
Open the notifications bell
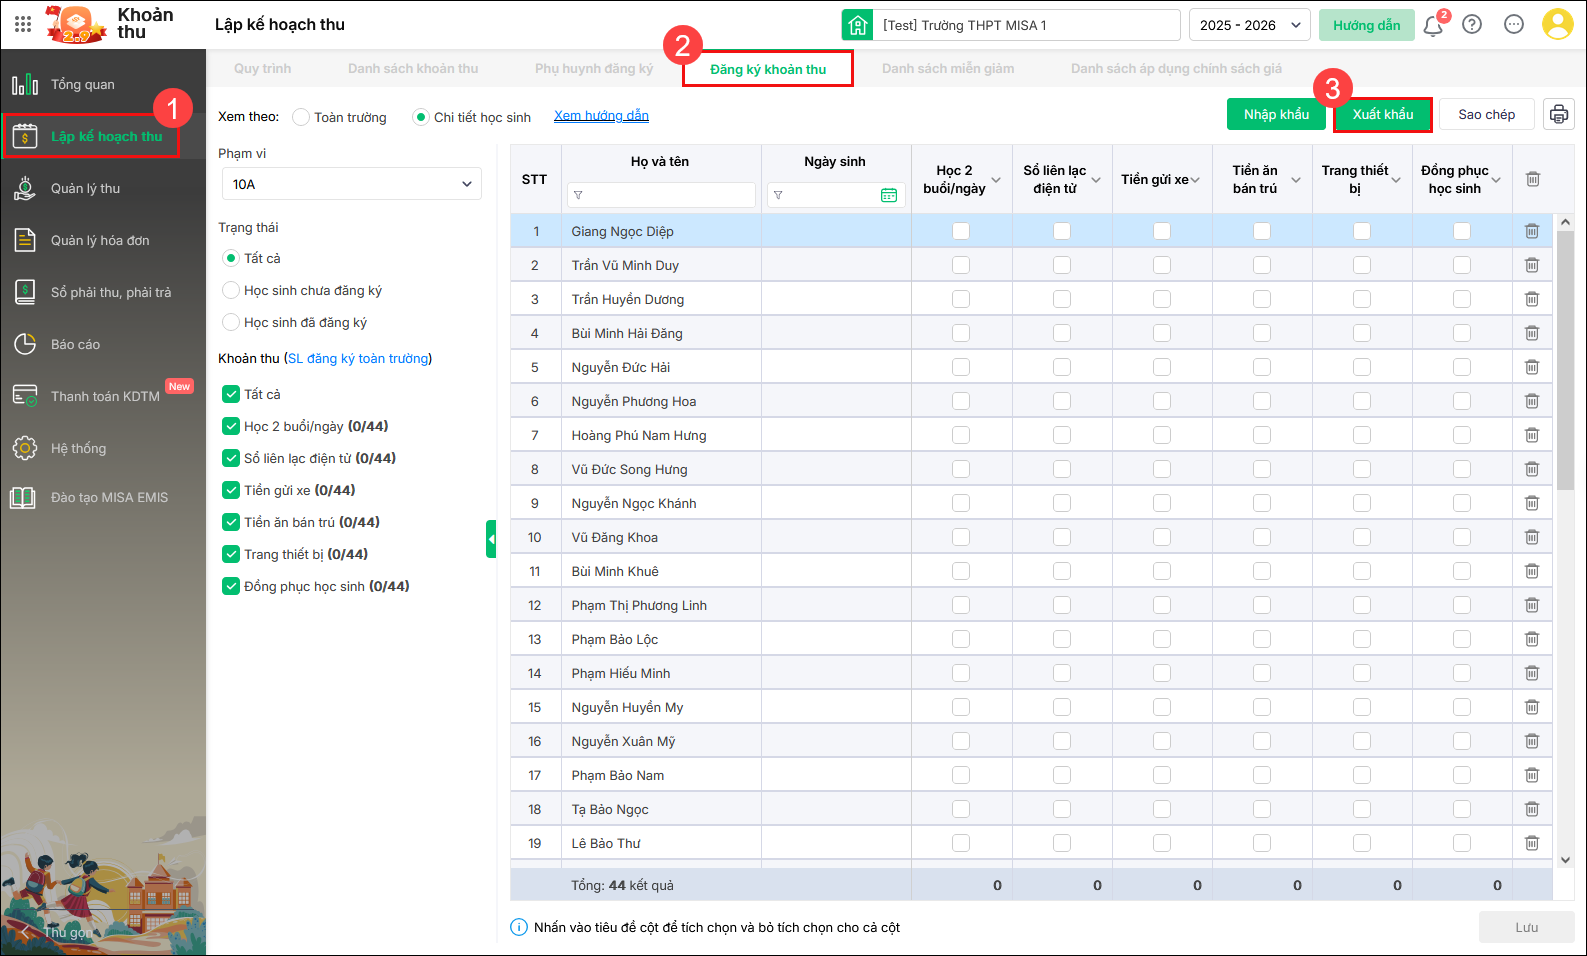1433,25
